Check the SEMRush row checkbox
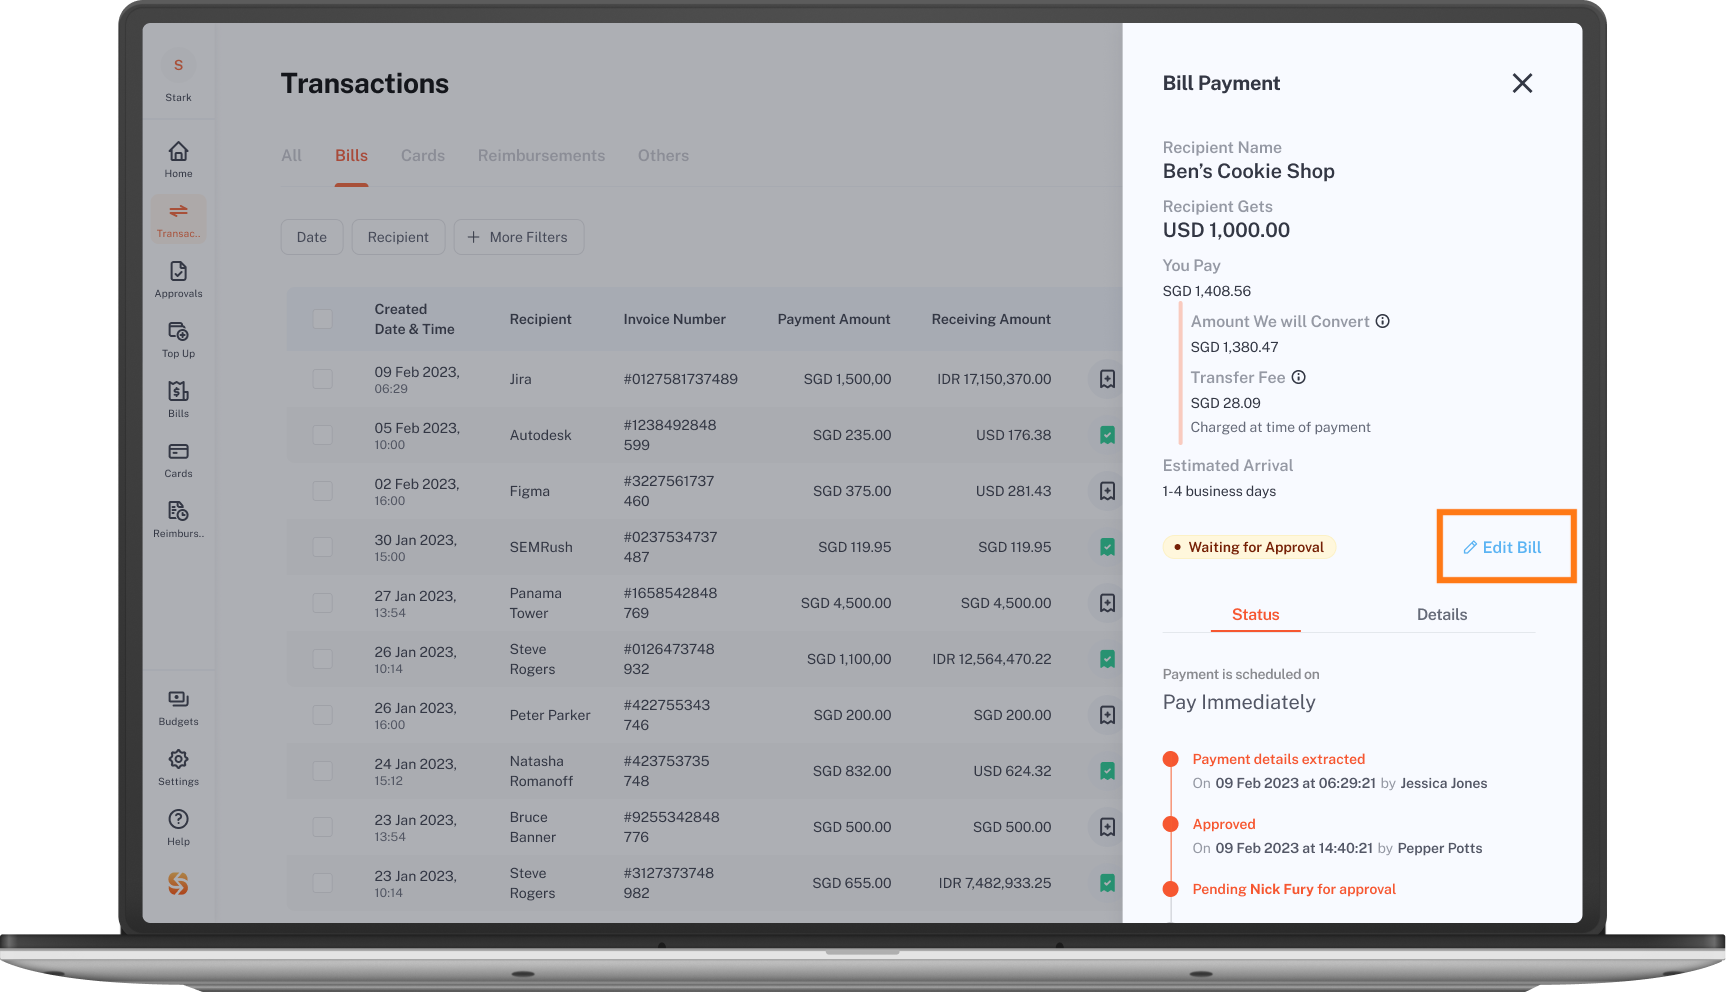The image size is (1726, 993). (322, 547)
